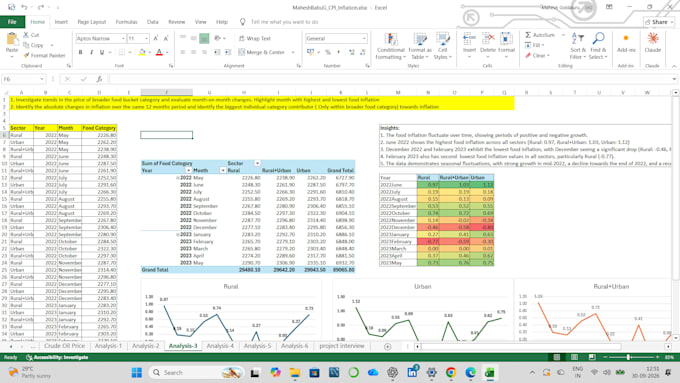Screen dimensions: 680x383
Task: Click the Increase Indent icon
Action: [228, 52]
